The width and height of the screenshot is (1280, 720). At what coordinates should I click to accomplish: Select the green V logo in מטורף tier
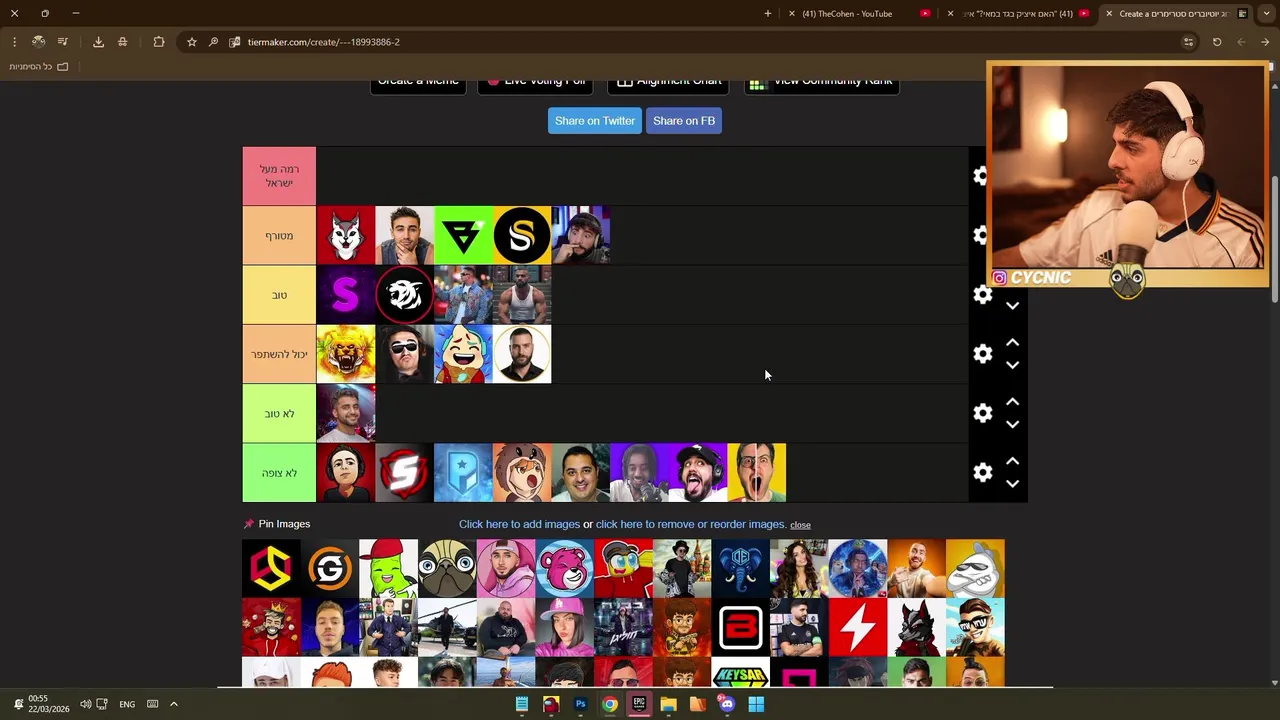[x=463, y=235]
